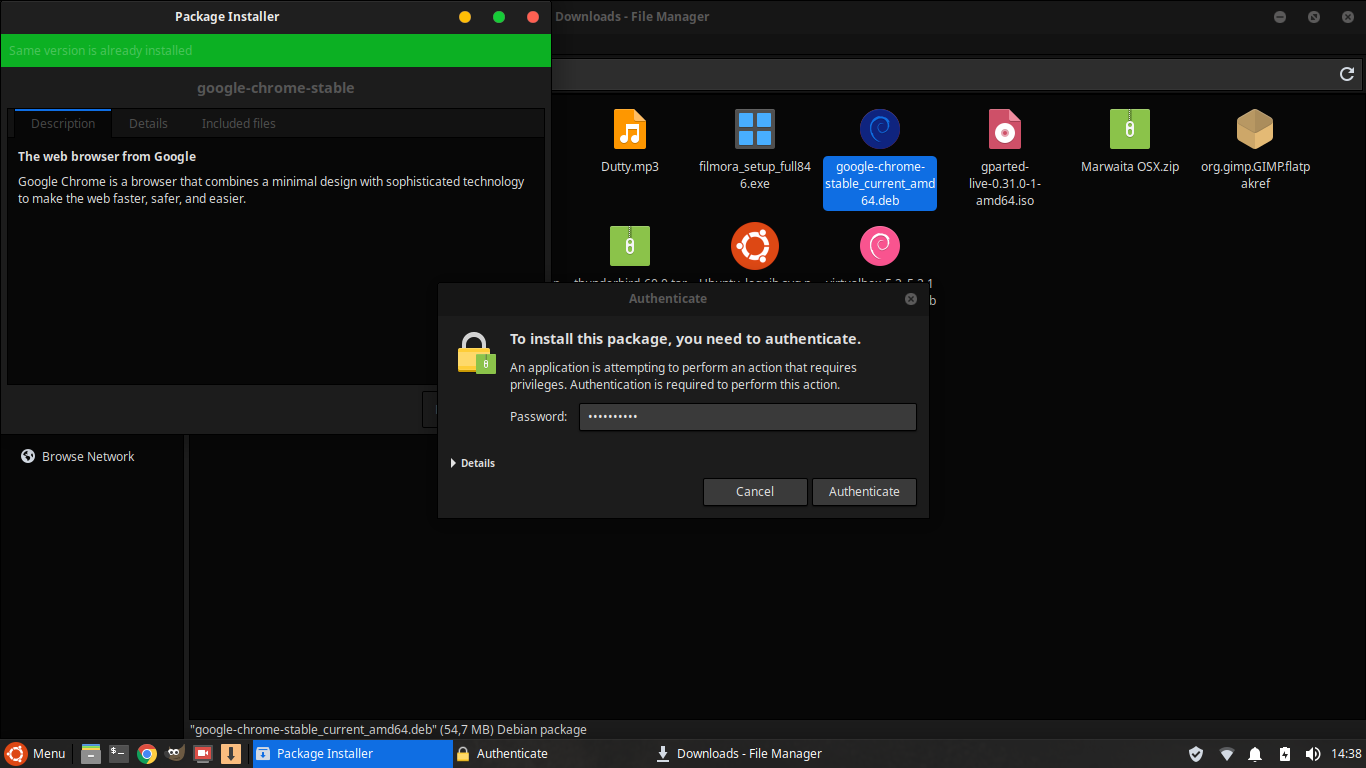Select the org.gimp.GIMP.flatpakref package icon
Viewport: 1366px width, 768px height.
[1254, 130]
